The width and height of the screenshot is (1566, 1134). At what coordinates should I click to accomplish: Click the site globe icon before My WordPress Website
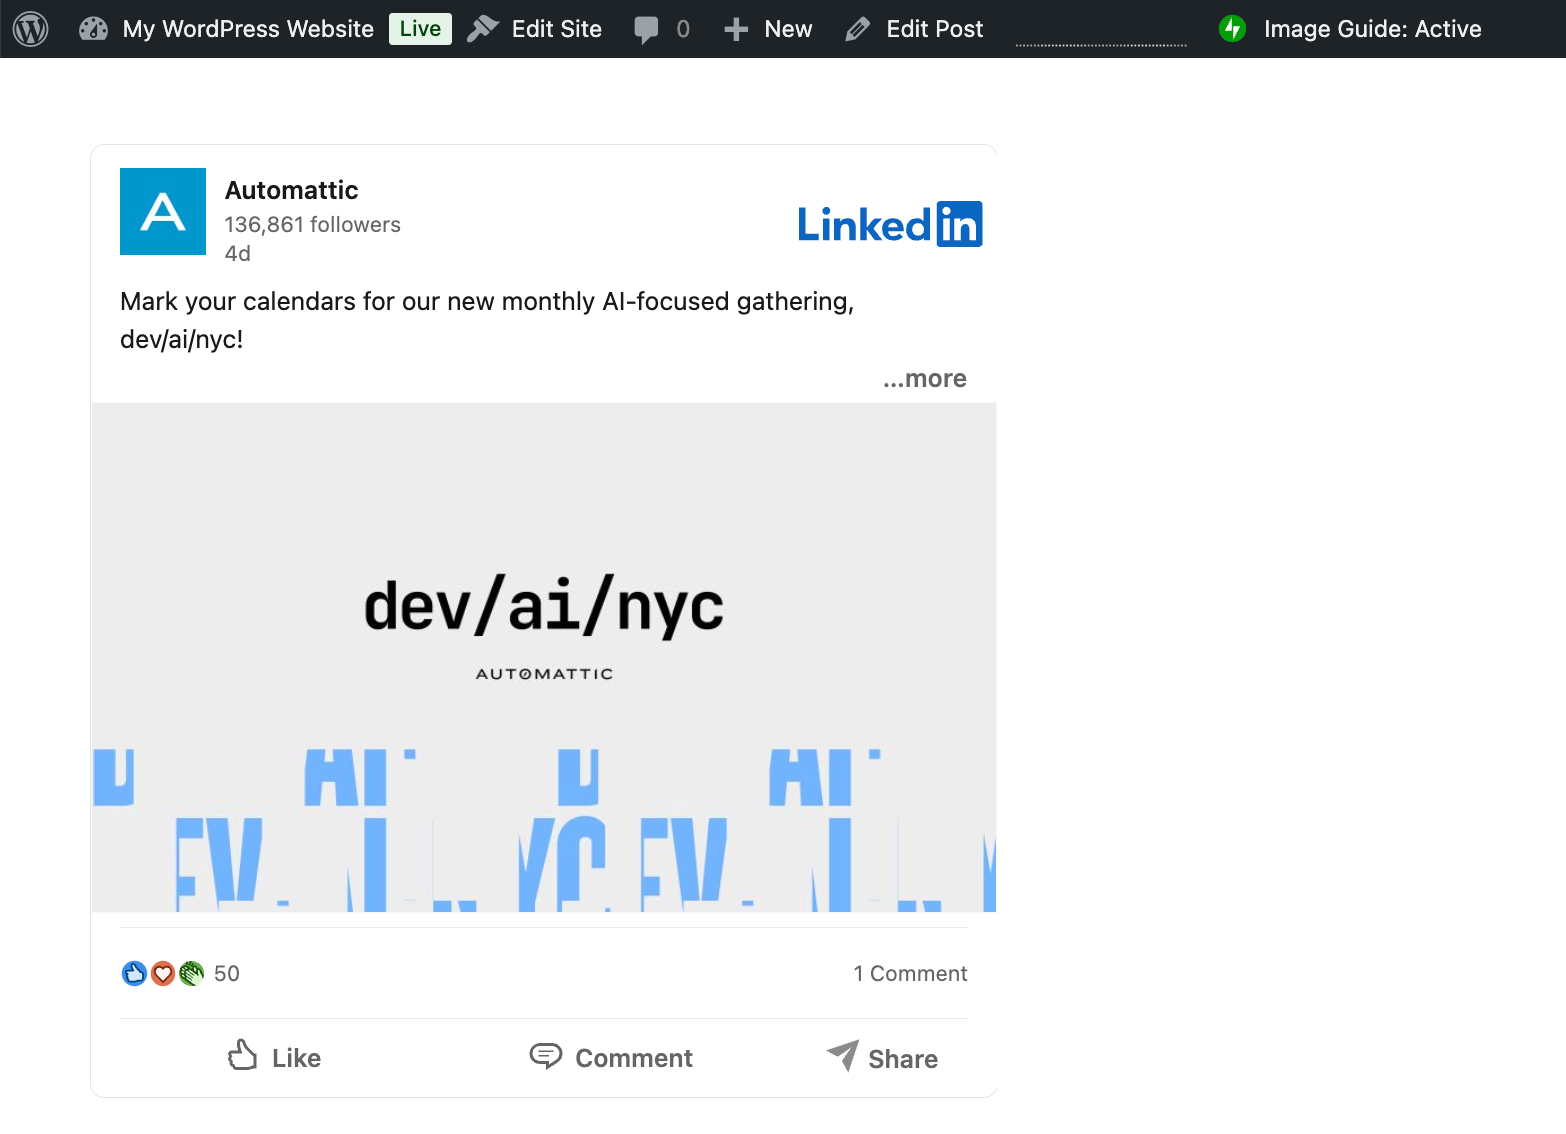tap(93, 28)
